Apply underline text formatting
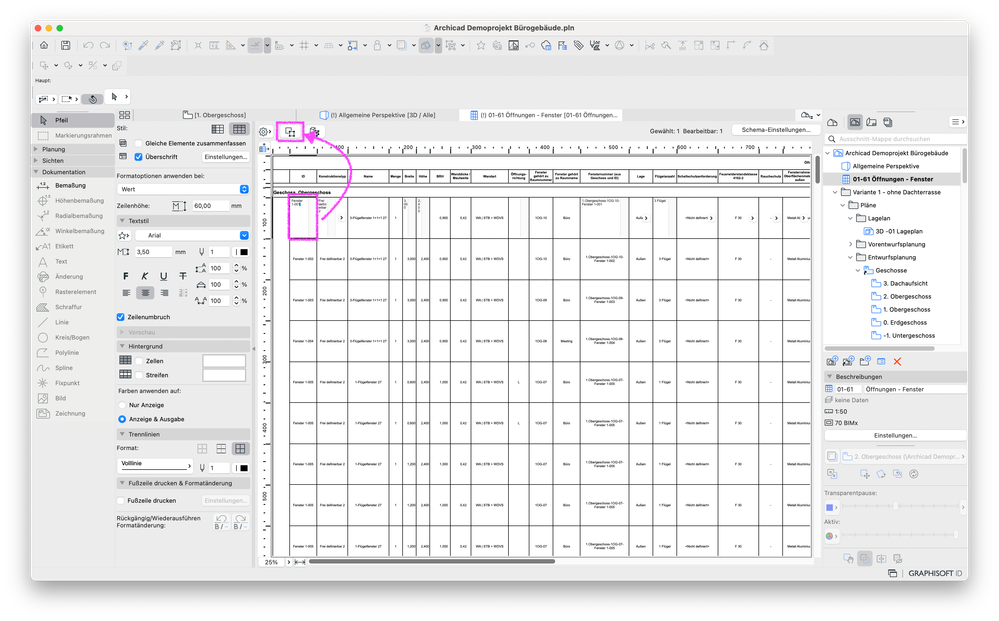This screenshot has width=999, height=621. 164,276
